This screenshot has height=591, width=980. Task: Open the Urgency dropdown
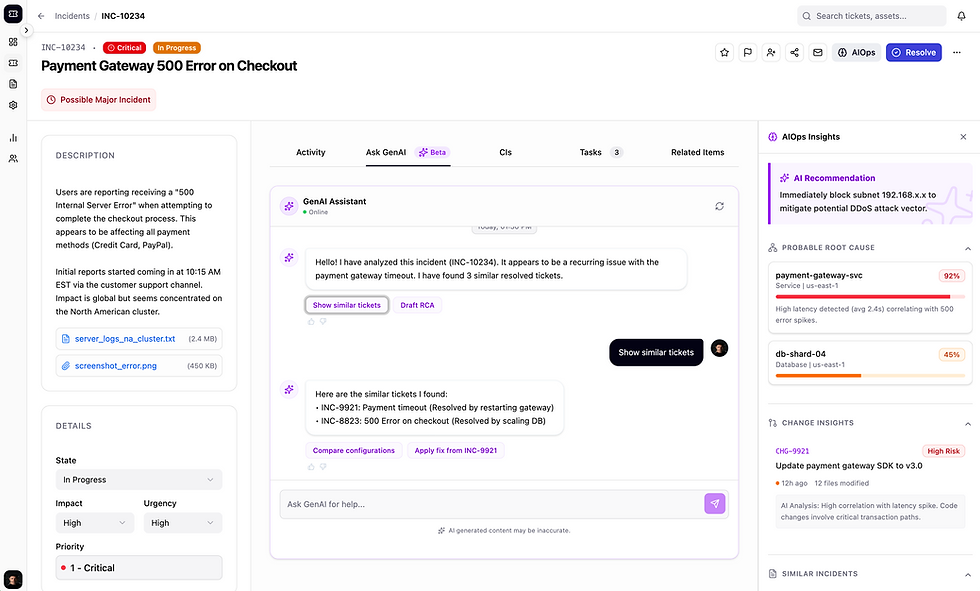[x=183, y=523]
